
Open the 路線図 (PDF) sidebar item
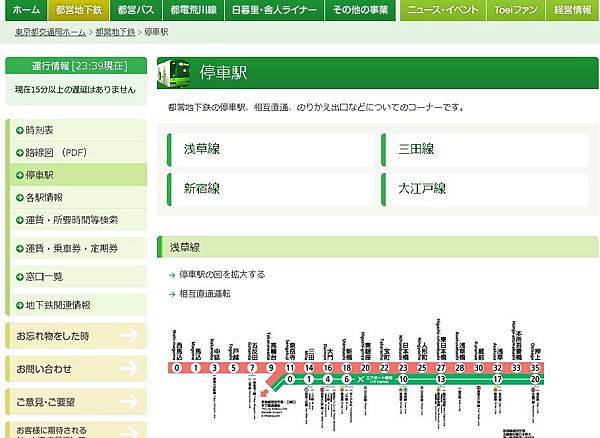[x=78, y=153]
